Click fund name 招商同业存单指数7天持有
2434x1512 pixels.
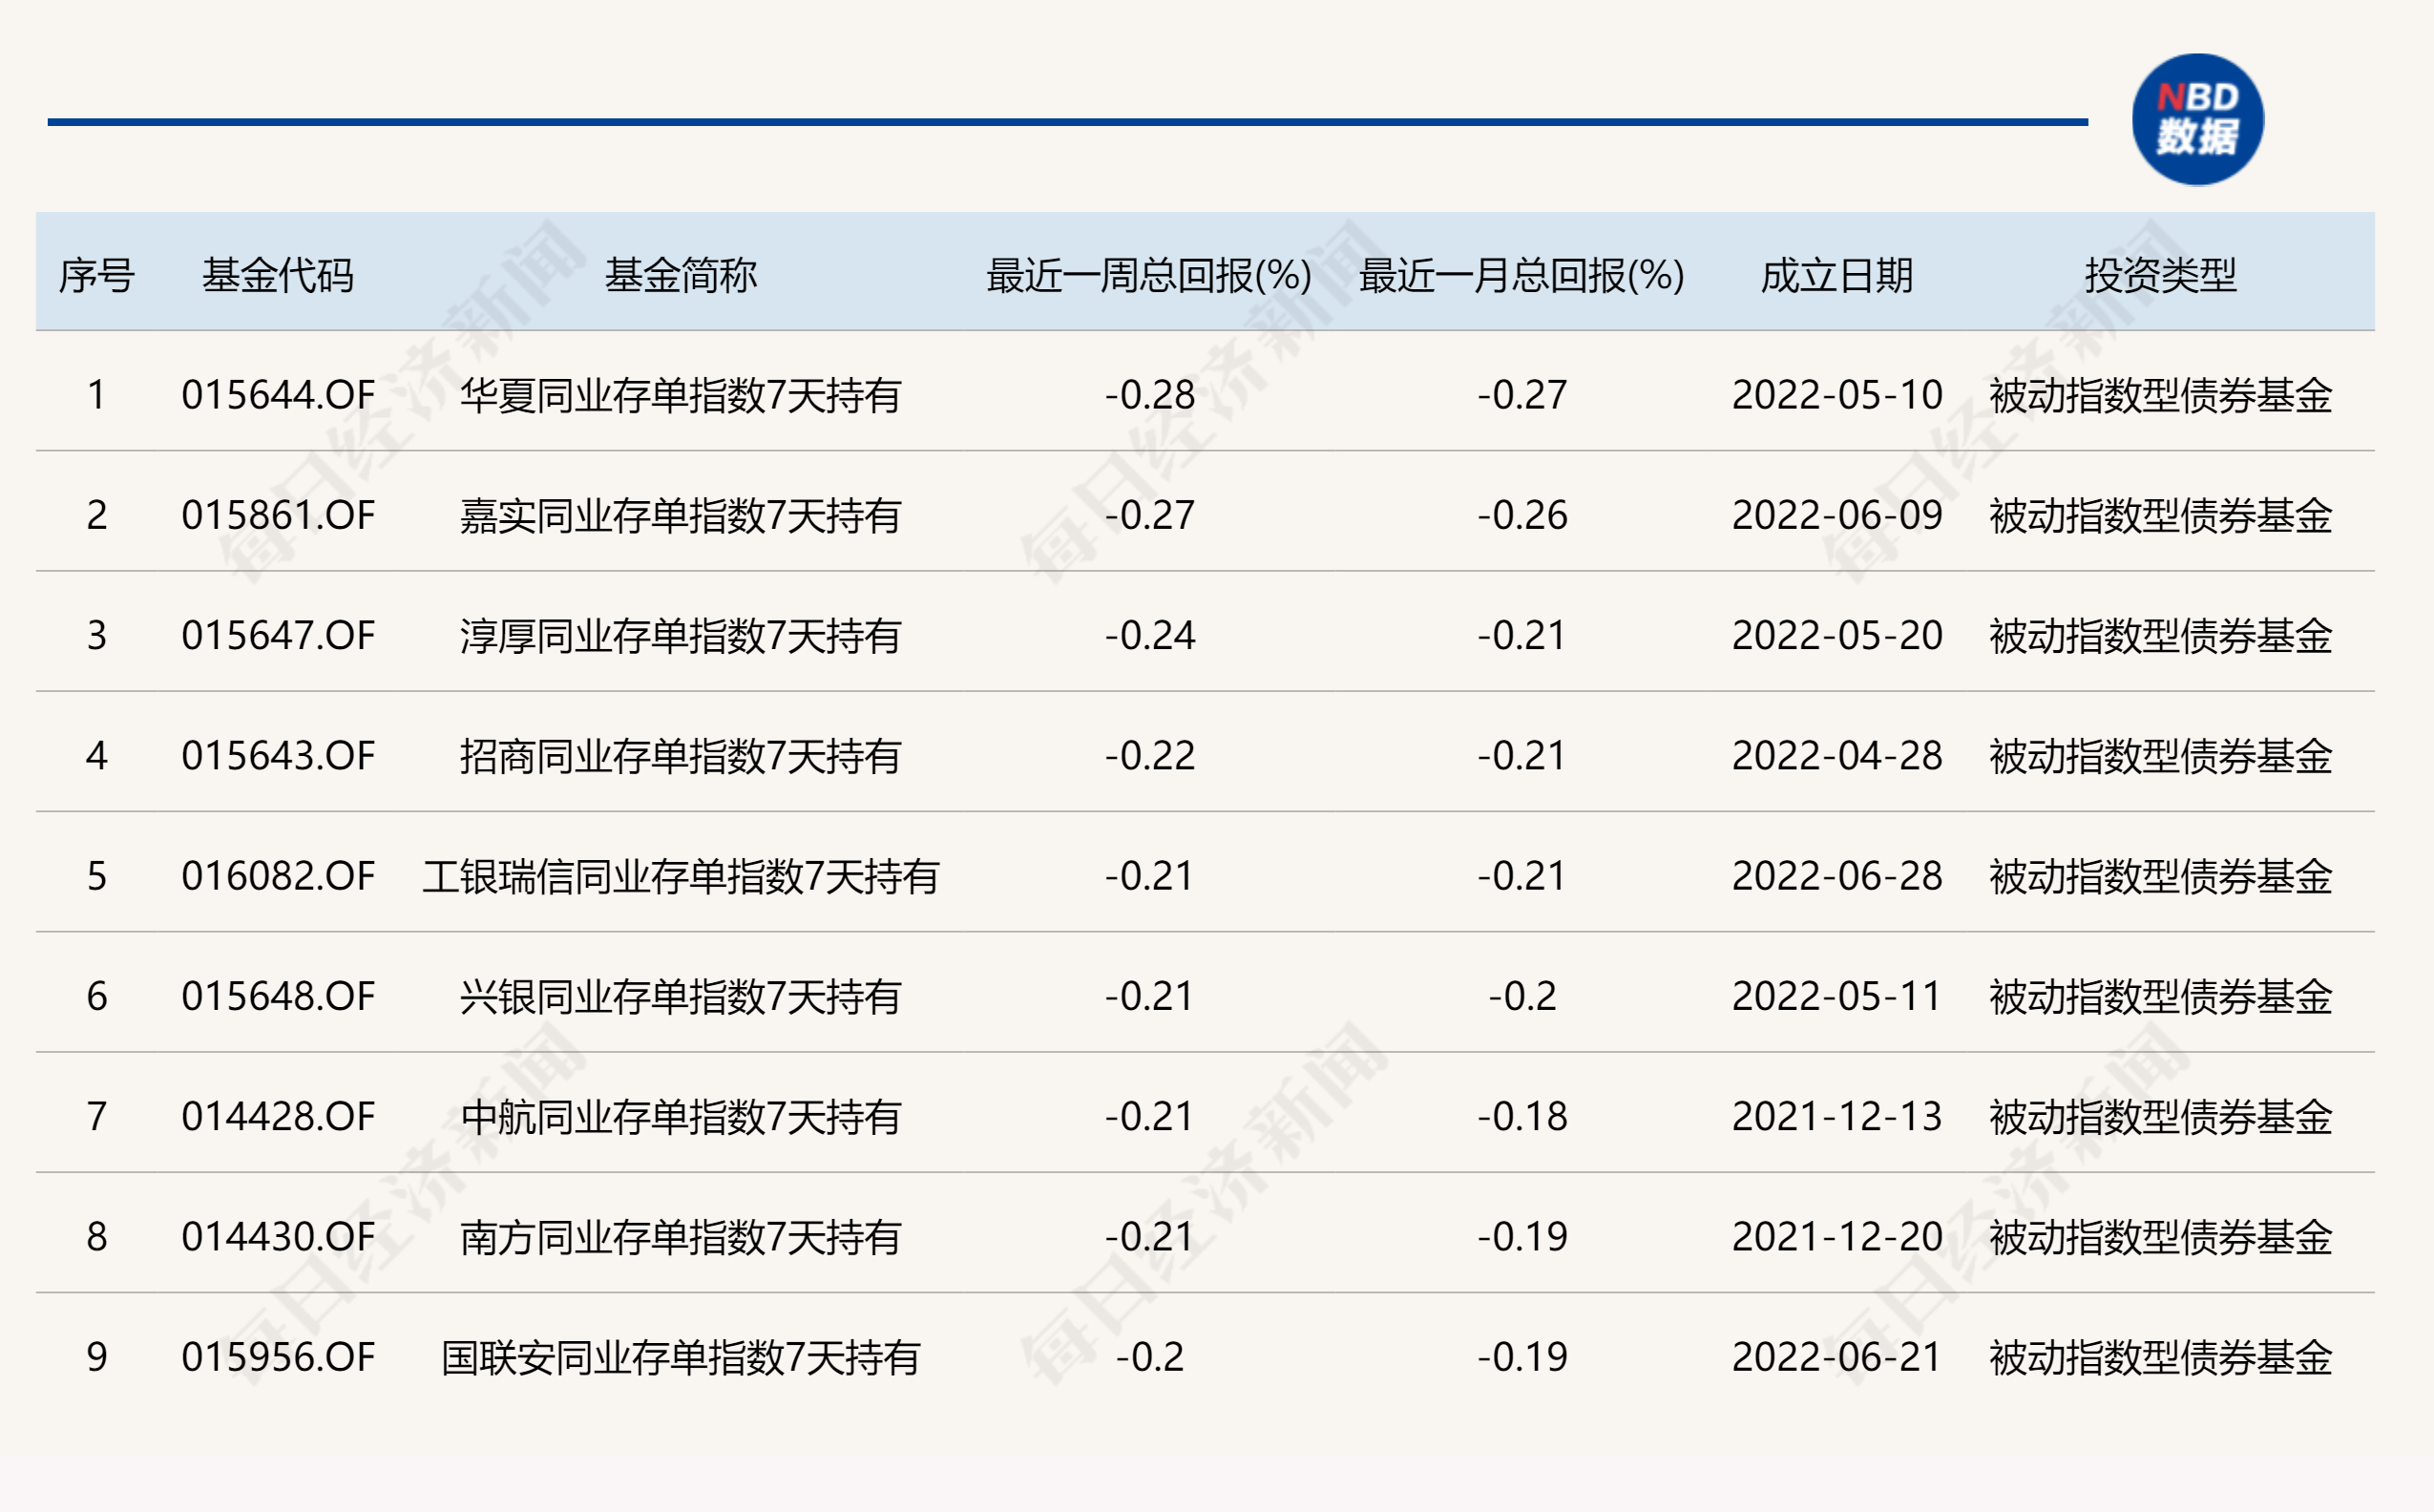pos(681,755)
